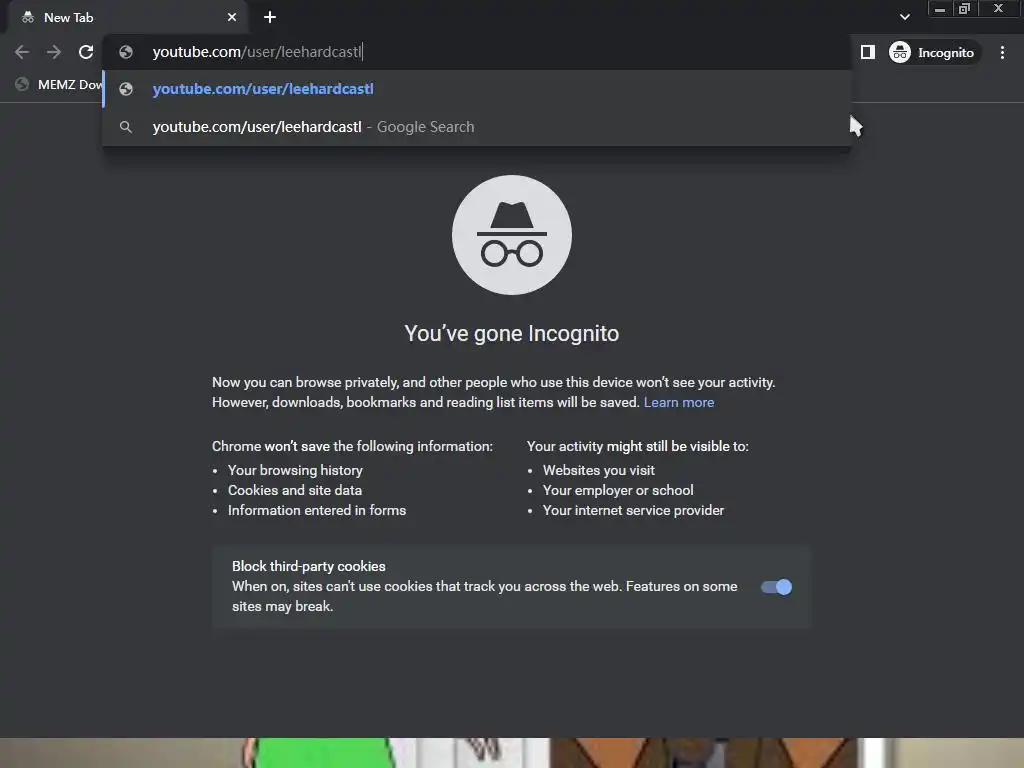Click "Your internet service provider" list item
This screenshot has height=768, width=1024.
pos(633,510)
